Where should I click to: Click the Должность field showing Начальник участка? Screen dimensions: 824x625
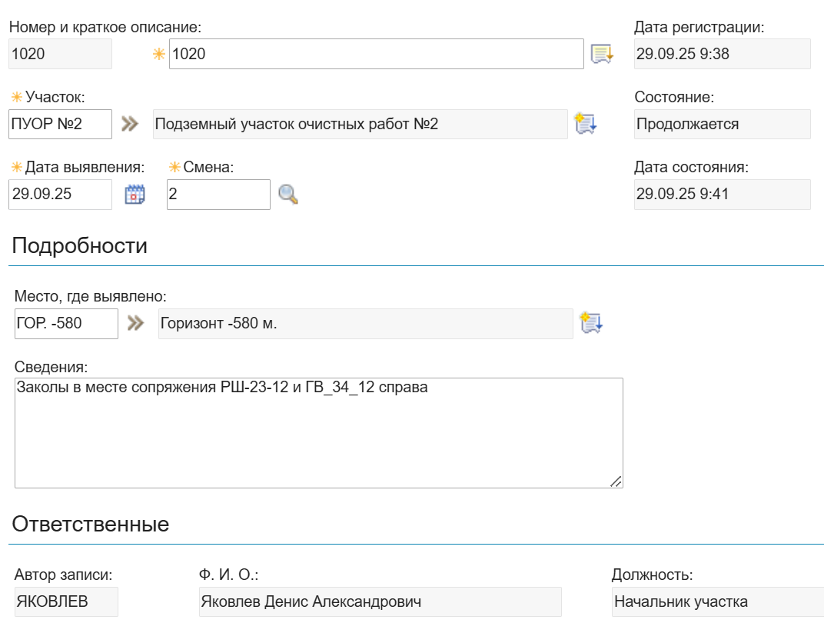click(x=712, y=601)
